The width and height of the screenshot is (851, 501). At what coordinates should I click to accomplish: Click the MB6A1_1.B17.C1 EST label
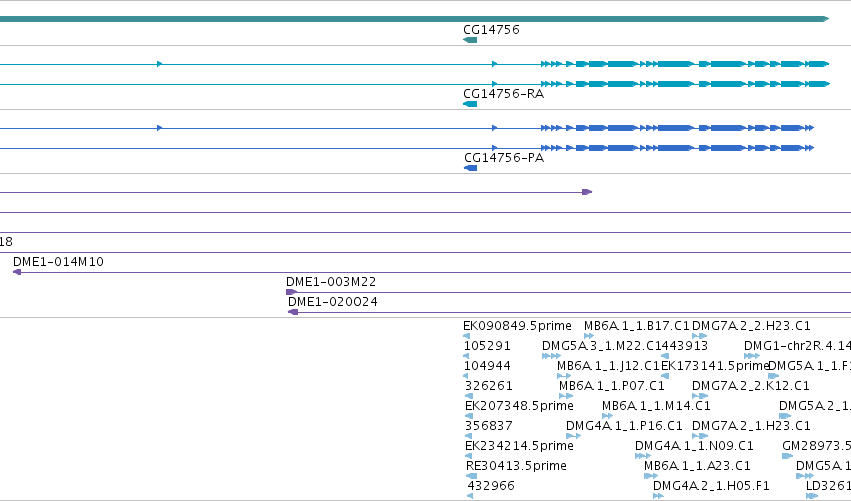click(637, 326)
